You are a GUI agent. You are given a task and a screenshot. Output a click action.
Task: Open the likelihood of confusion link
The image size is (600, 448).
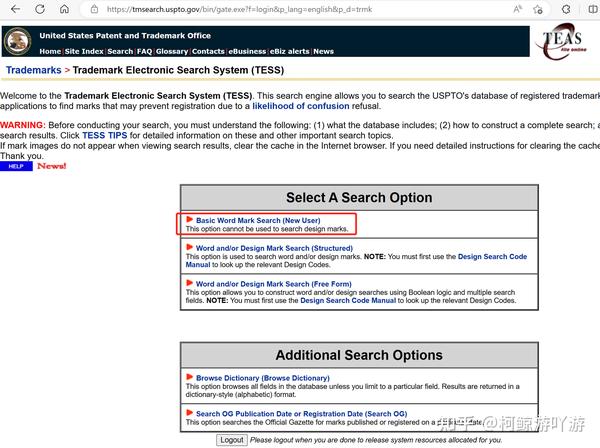[301, 106]
